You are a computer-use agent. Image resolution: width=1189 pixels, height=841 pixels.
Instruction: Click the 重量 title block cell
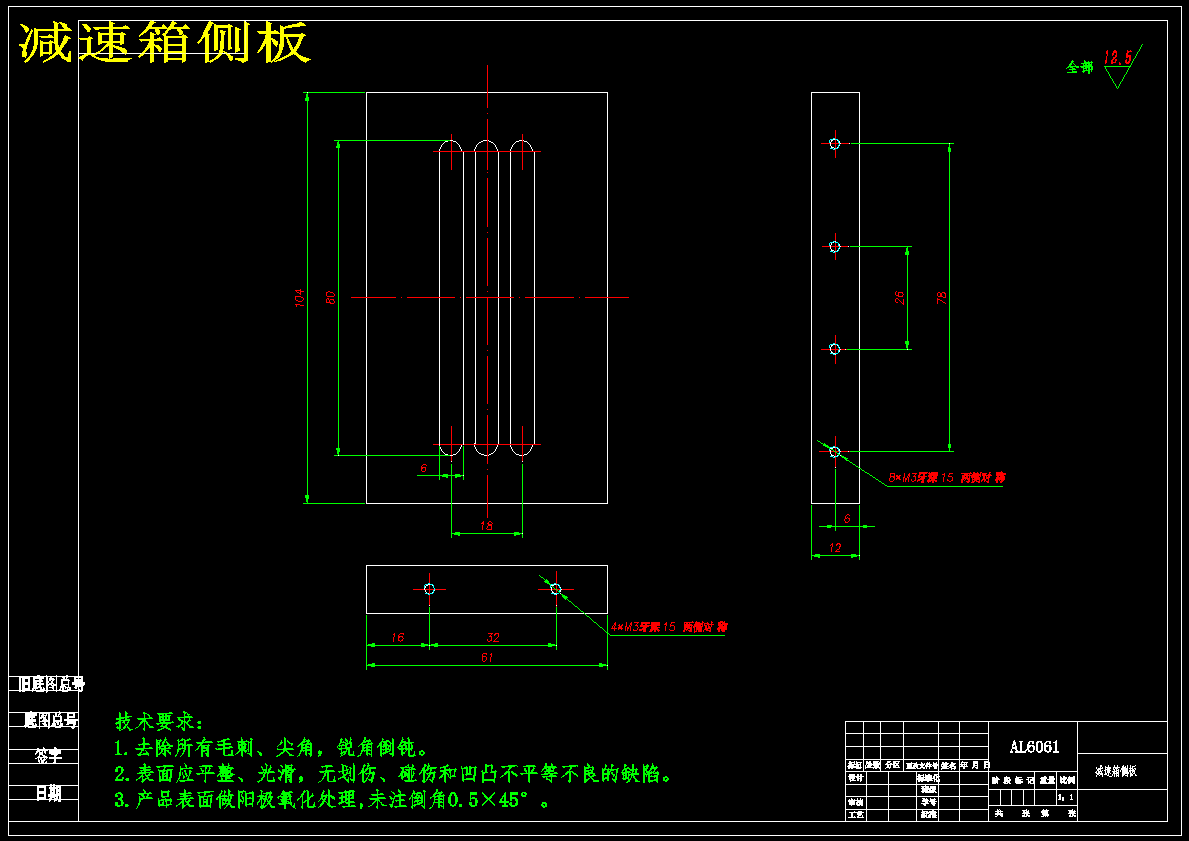(1046, 780)
